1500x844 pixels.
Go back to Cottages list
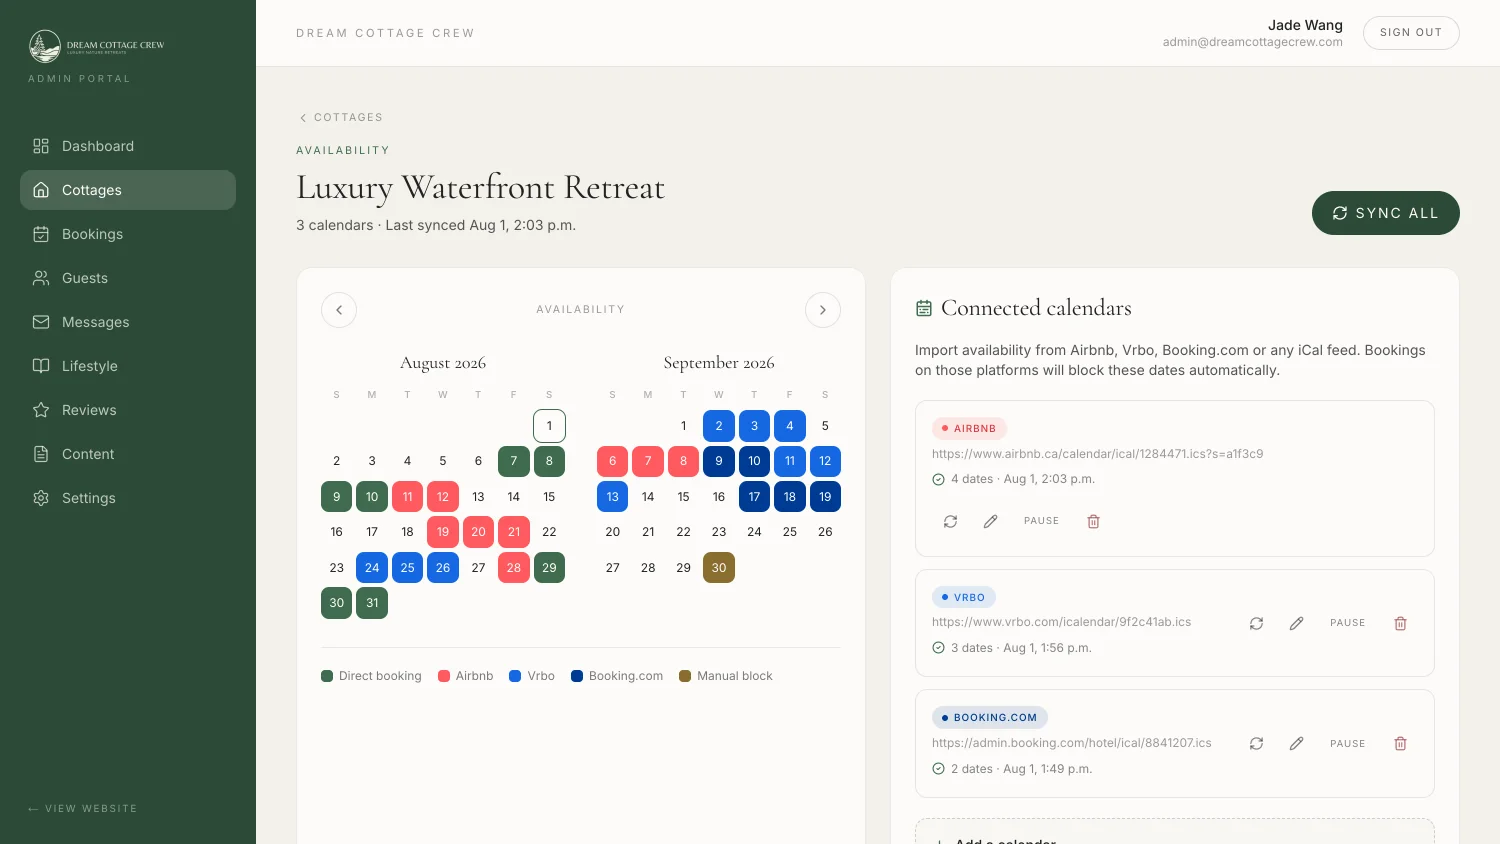coord(340,118)
